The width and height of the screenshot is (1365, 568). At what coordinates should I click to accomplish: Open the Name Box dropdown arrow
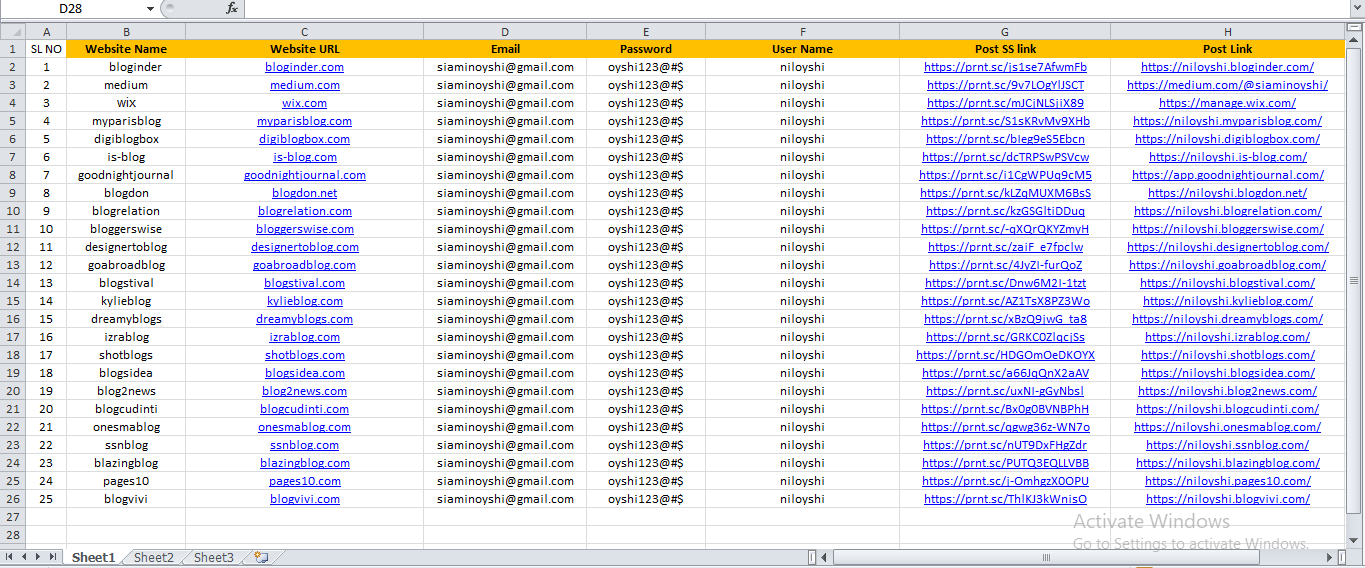tap(150, 8)
